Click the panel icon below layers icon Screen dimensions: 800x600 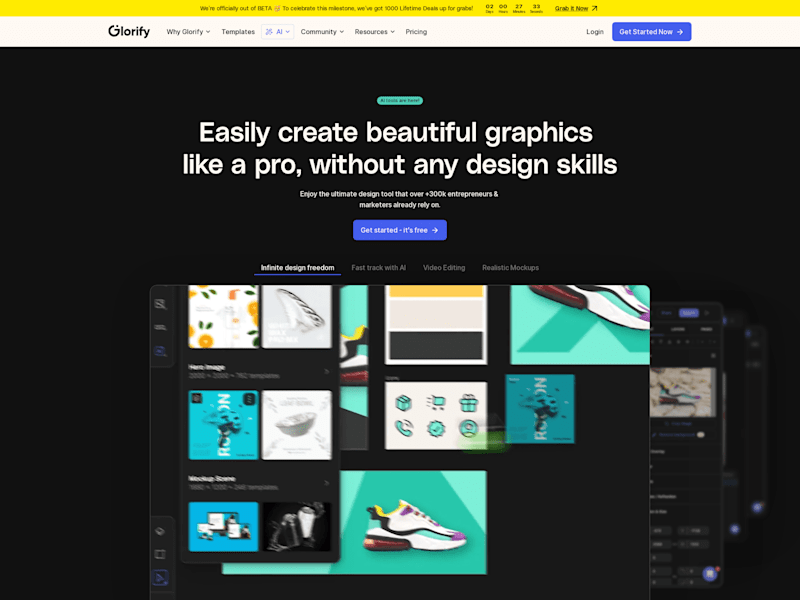point(160,554)
